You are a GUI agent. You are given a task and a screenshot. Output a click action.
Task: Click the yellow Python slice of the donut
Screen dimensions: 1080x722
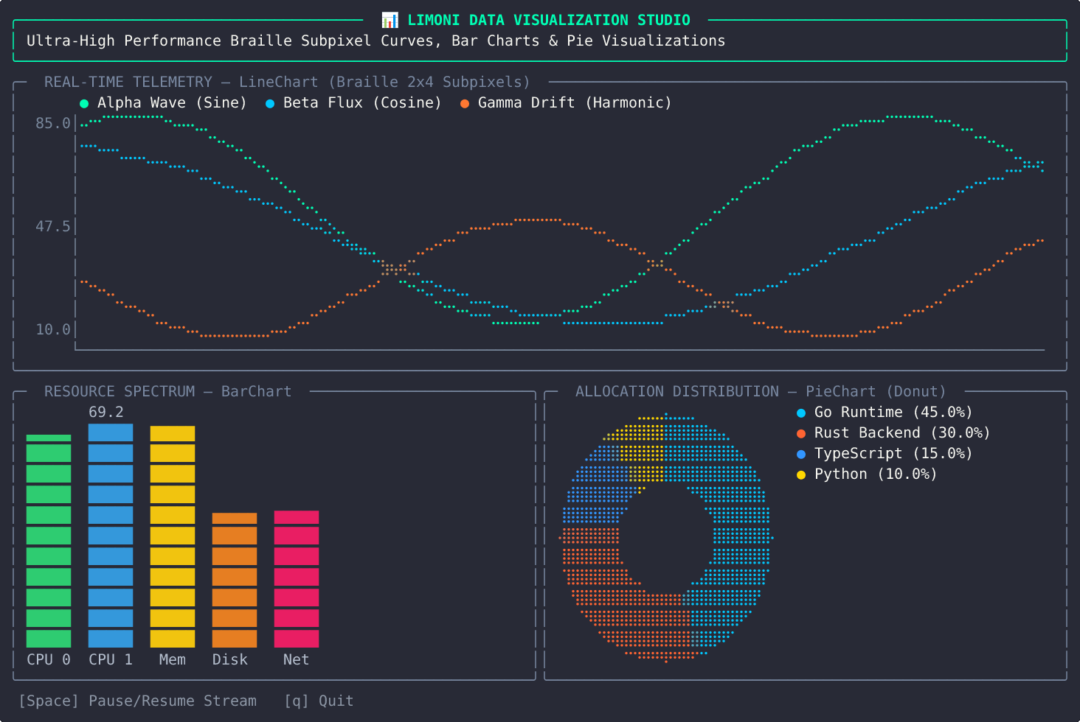click(x=642, y=451)
